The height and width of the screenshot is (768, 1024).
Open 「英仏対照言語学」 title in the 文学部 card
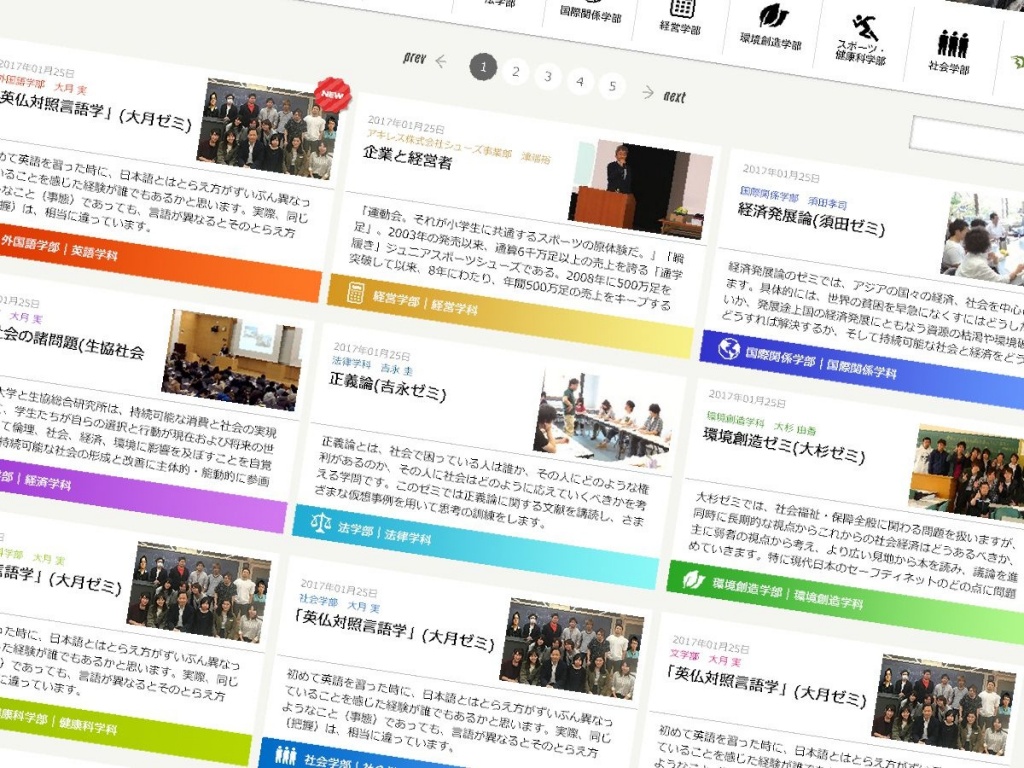click(x=765, y=686)
